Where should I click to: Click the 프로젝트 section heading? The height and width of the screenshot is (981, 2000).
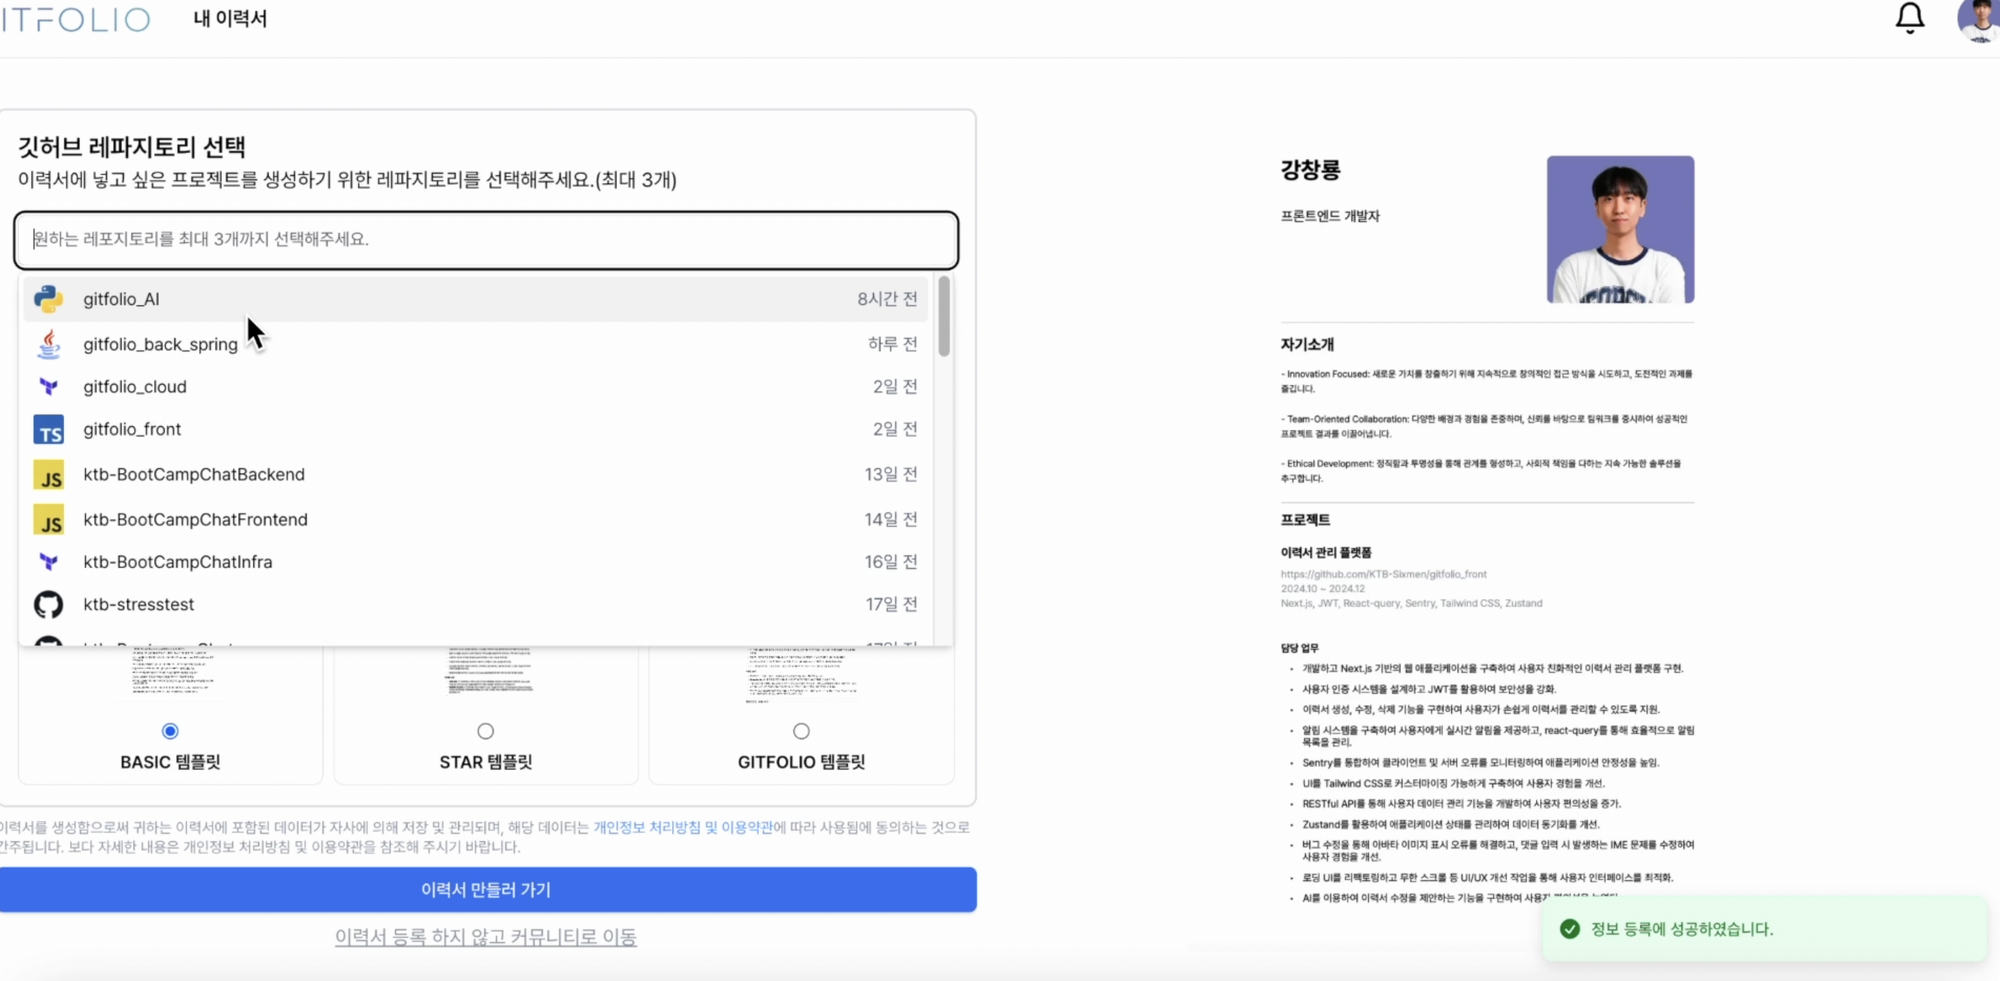[1305, 520]
